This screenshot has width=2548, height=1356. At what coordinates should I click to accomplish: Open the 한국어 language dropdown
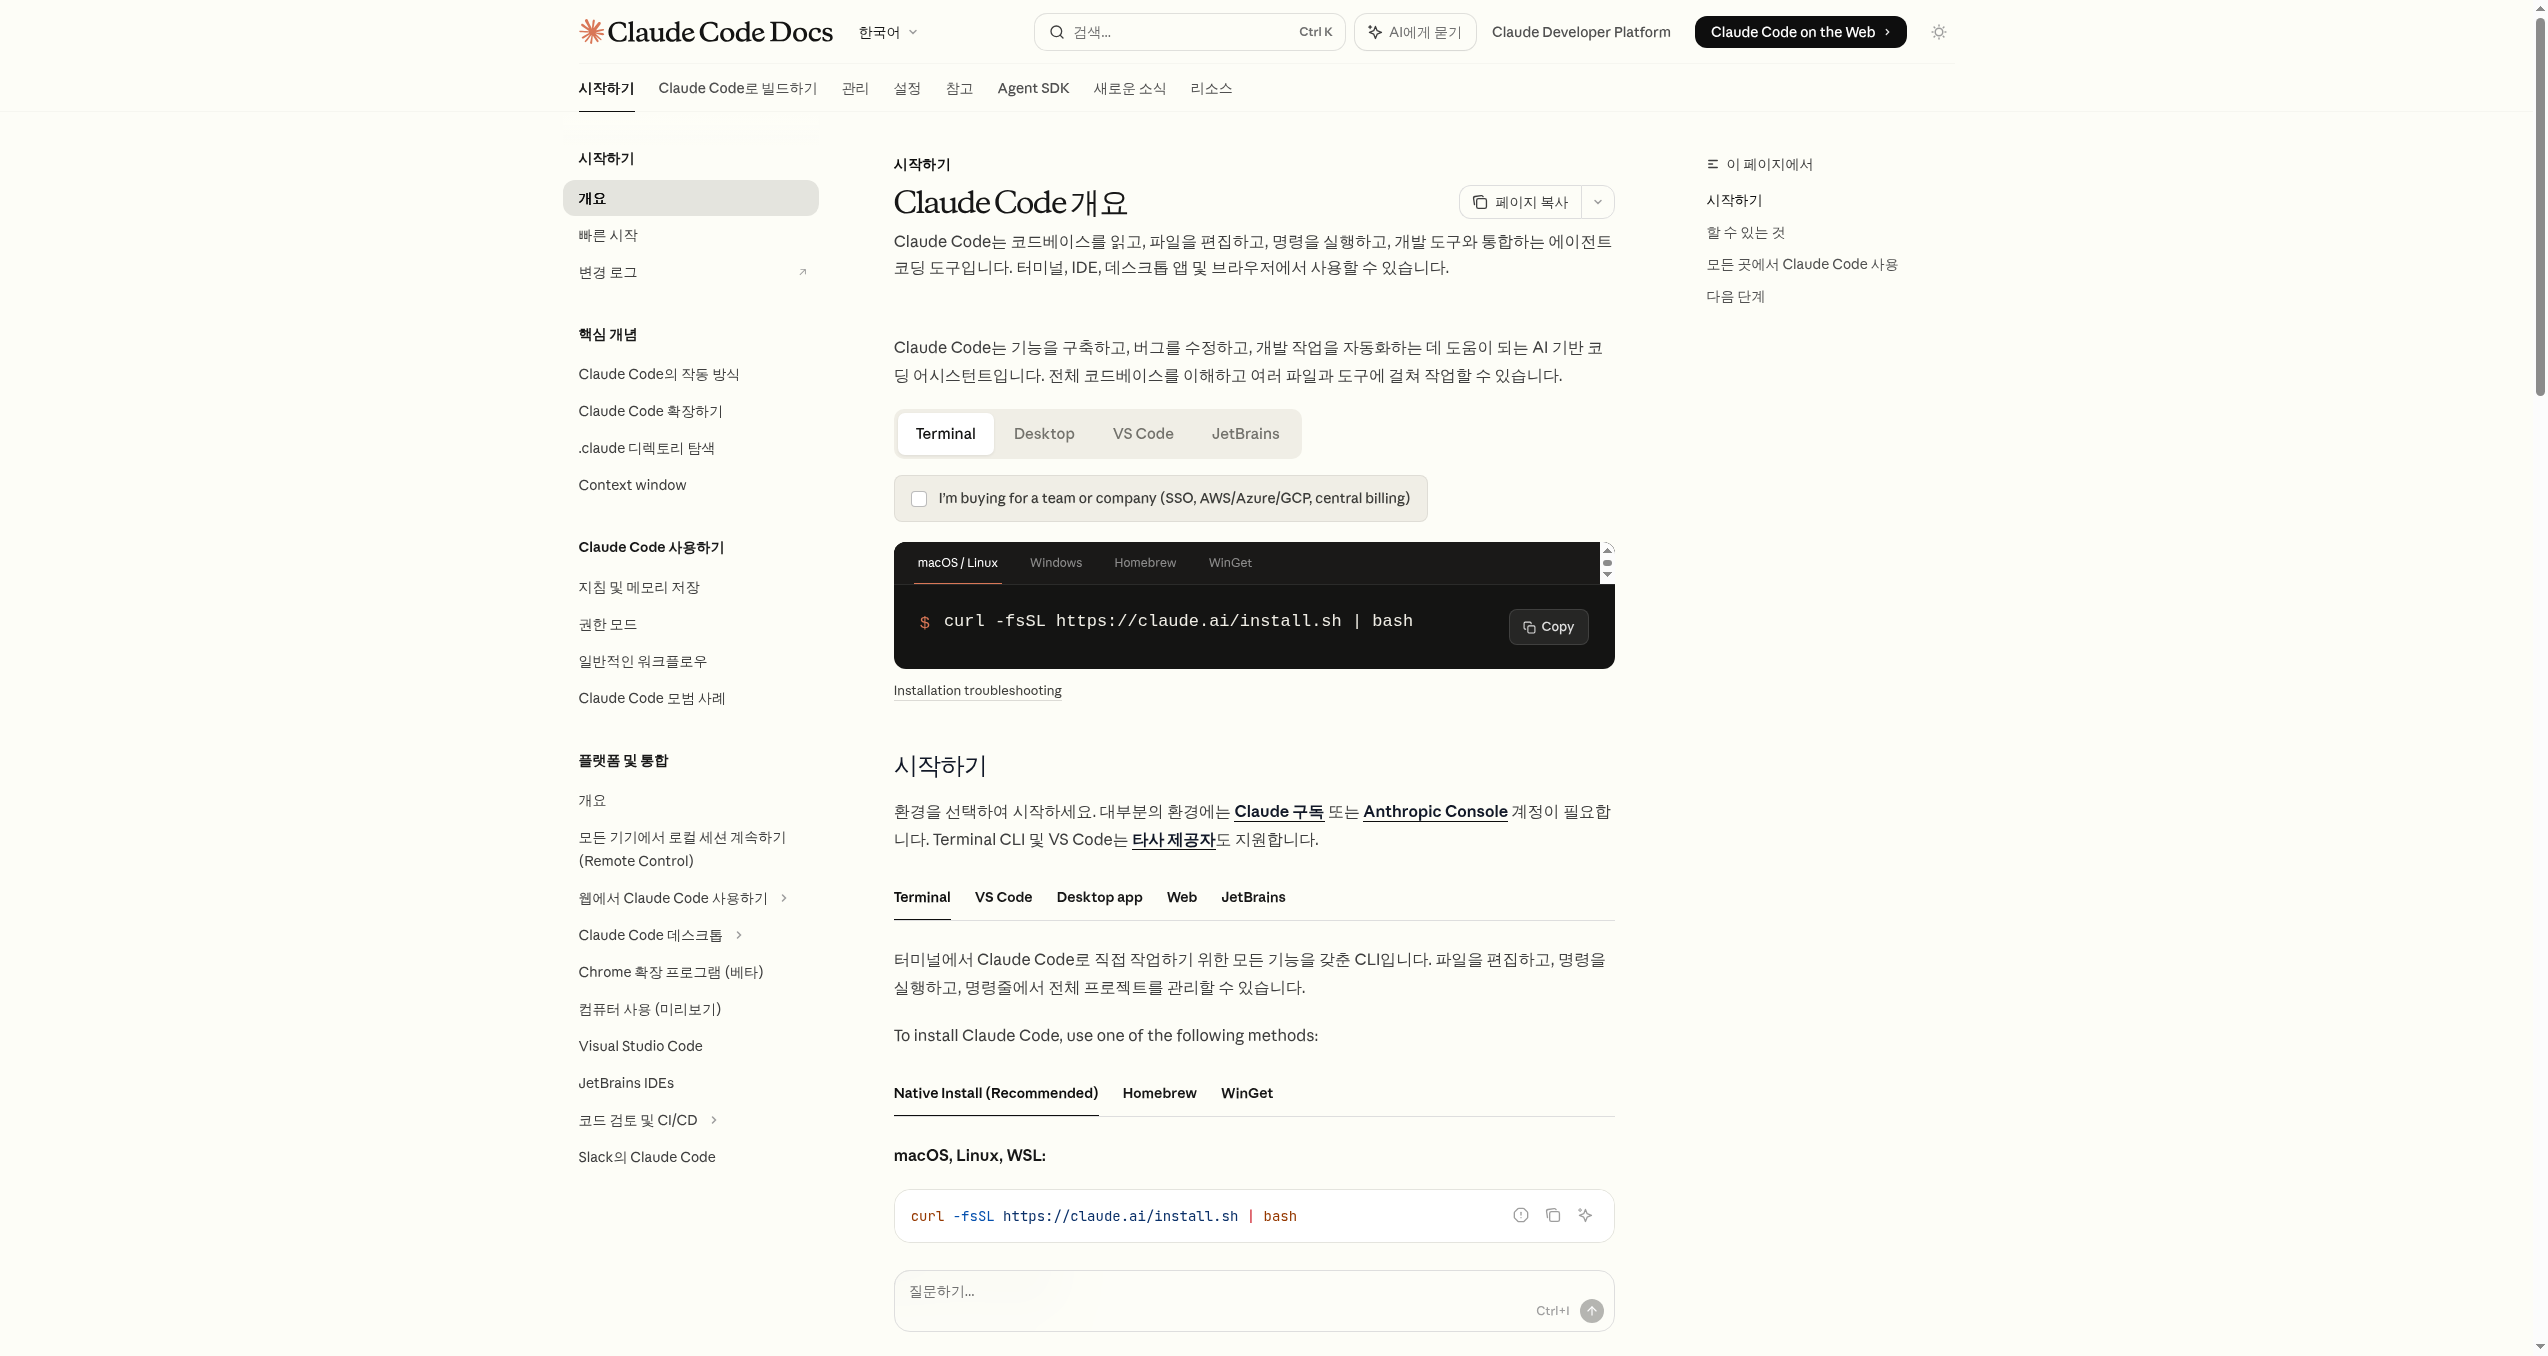tap(887, 32)
